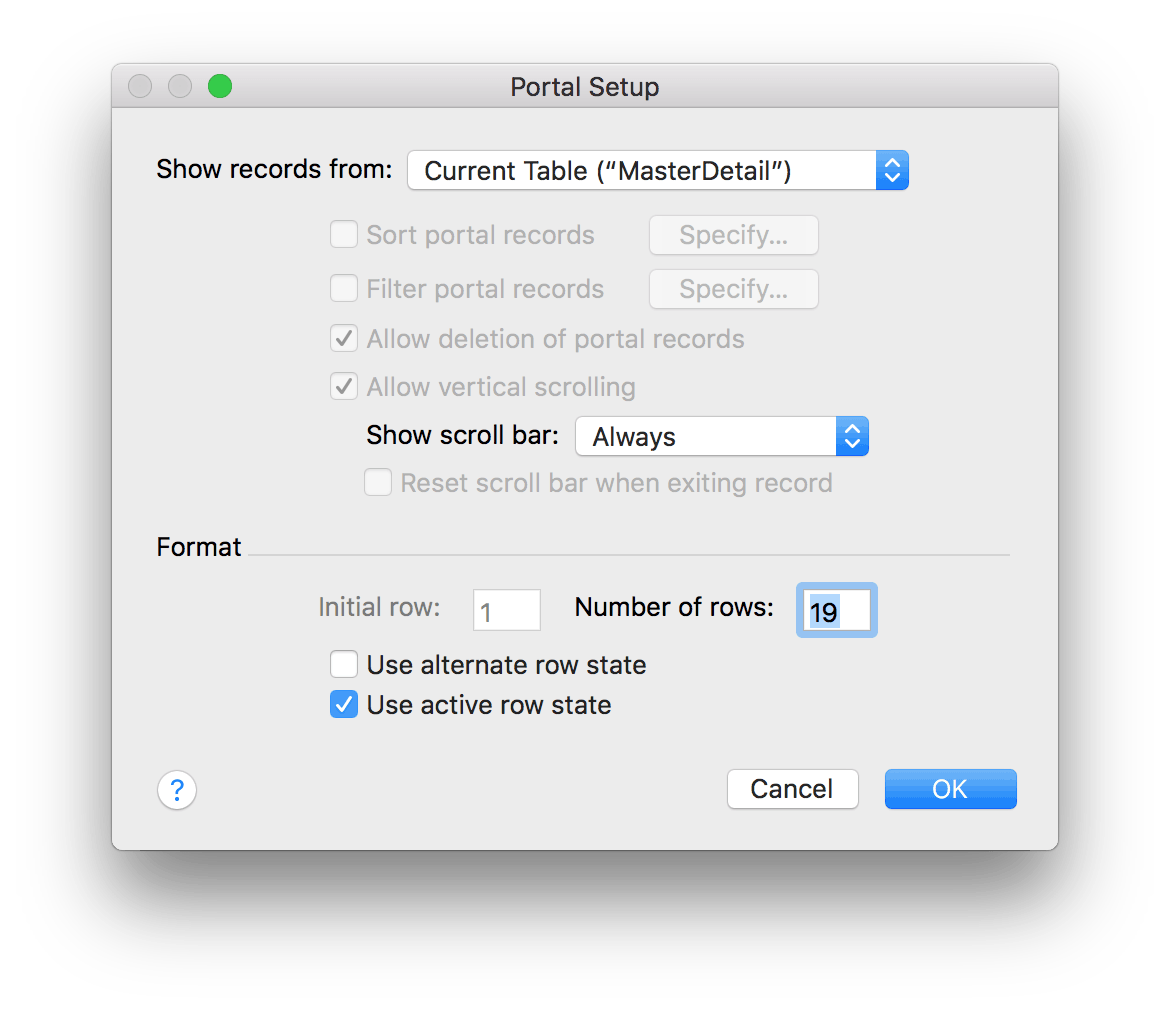The width and height of the screenshot is (1170, 1010).
Task: Cancel the Portal Setup dialog
Action: tap(792, 789)
